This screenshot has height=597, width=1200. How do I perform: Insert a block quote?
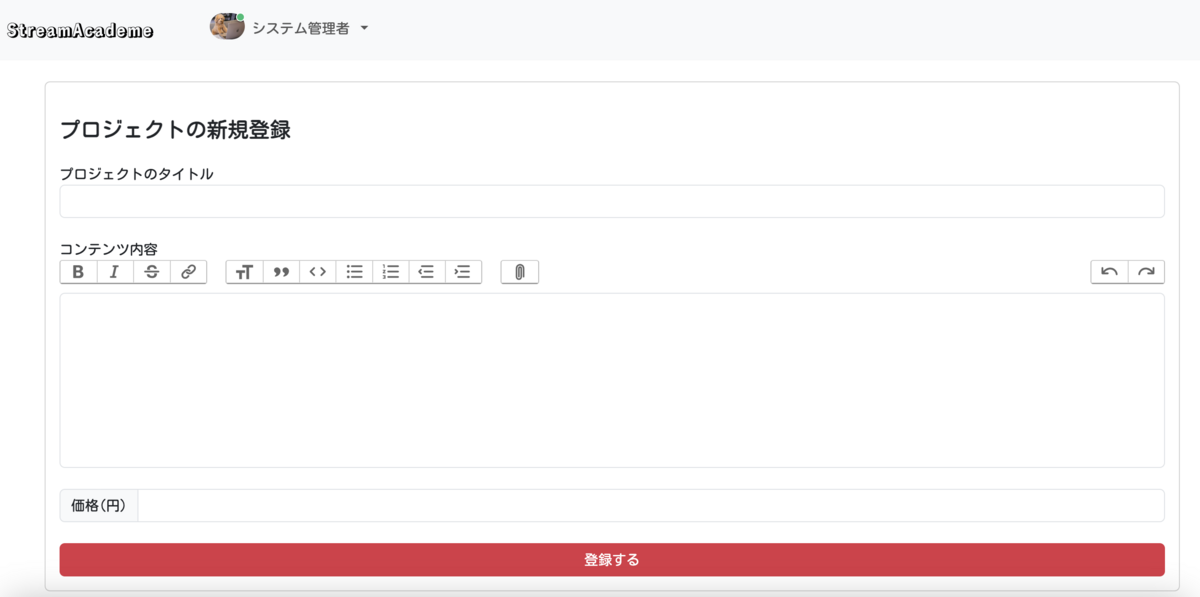tap(281, 272)
